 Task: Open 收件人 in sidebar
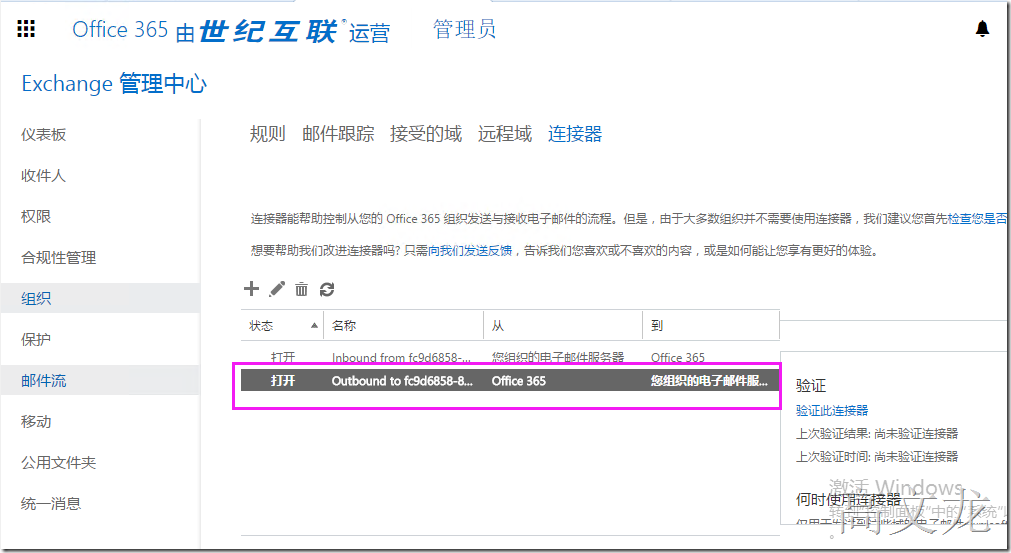pyautogui.click(x=43, y=175)
